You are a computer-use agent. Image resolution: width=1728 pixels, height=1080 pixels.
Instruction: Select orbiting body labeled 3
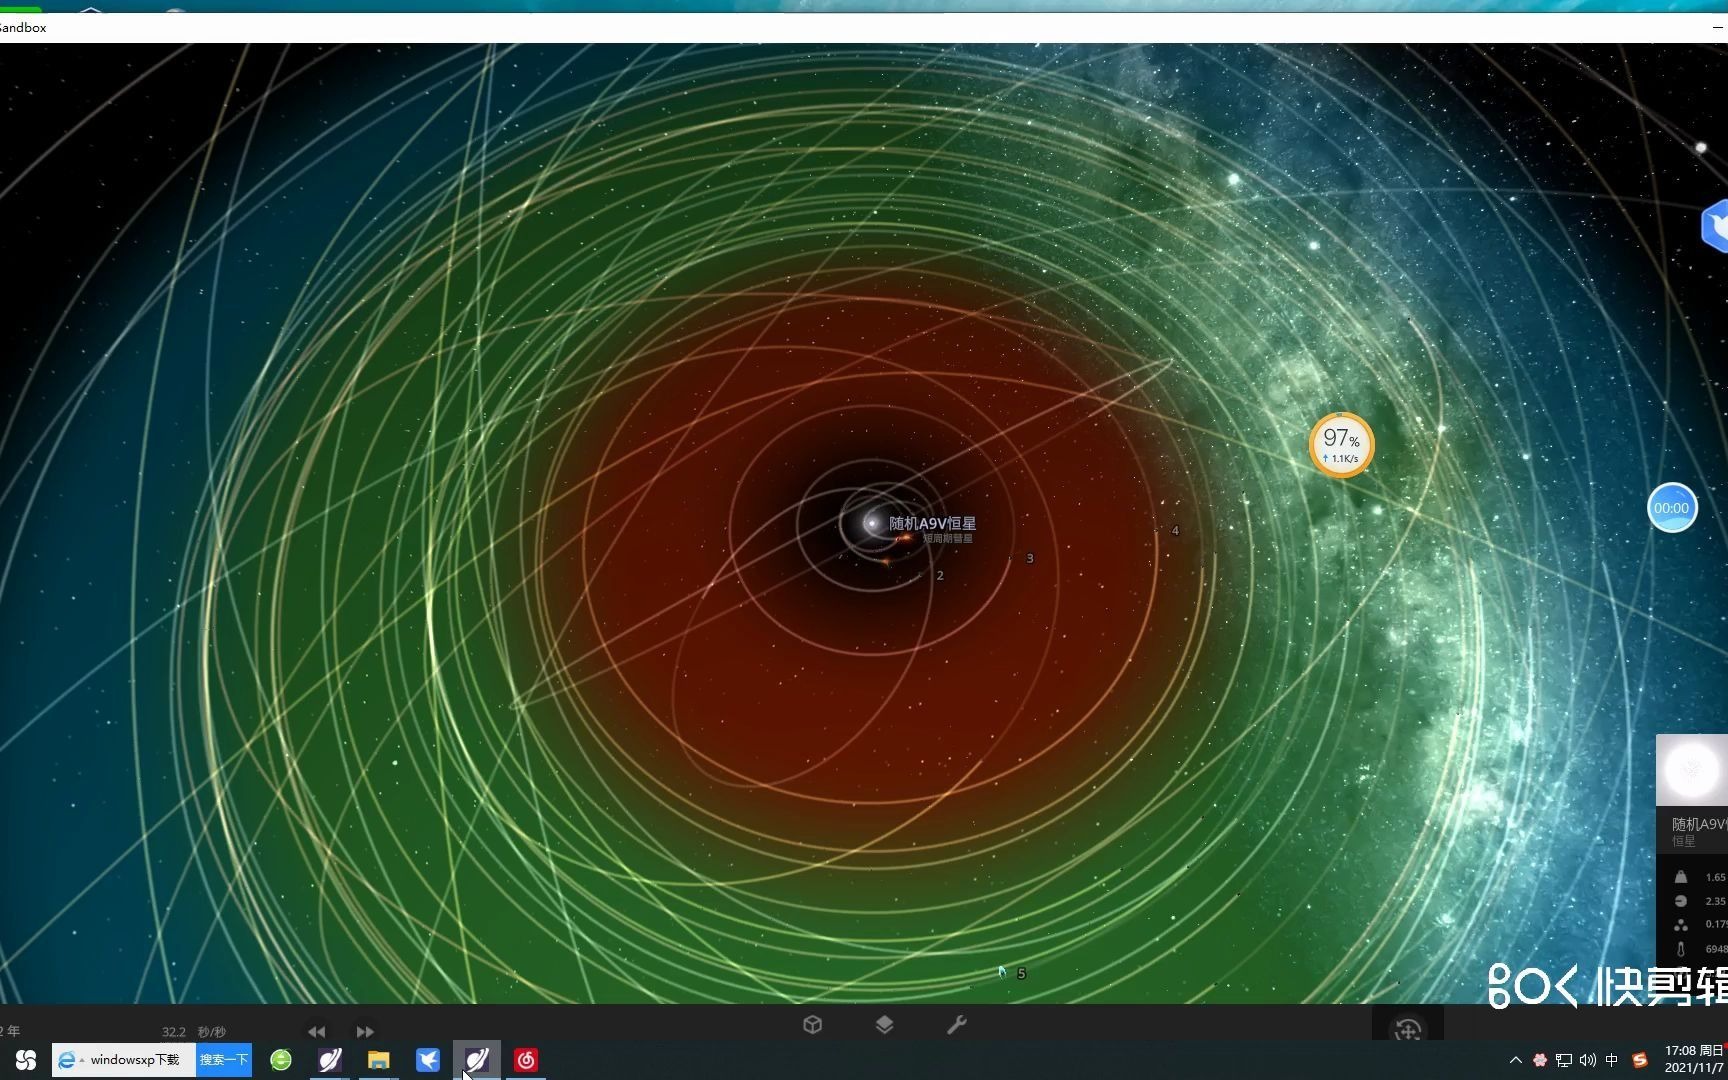tap(1030, 558)
